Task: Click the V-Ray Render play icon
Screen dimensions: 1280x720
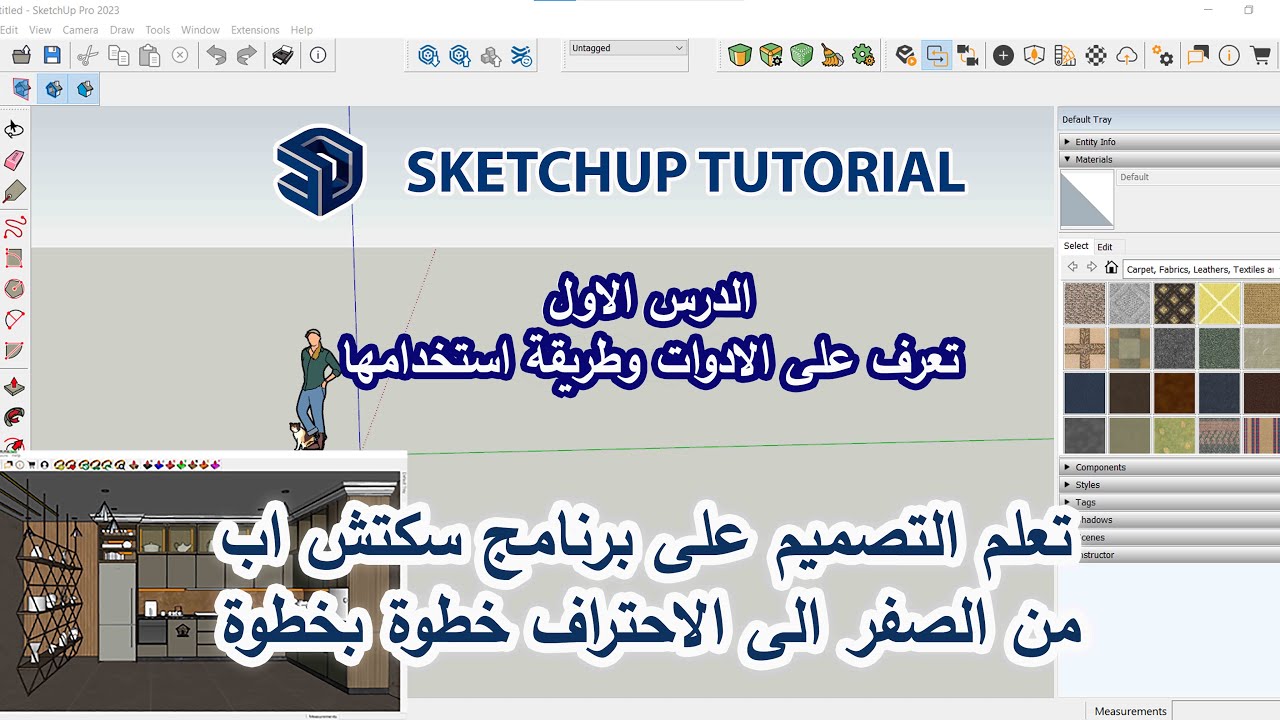Action: [x=906, y=56]
